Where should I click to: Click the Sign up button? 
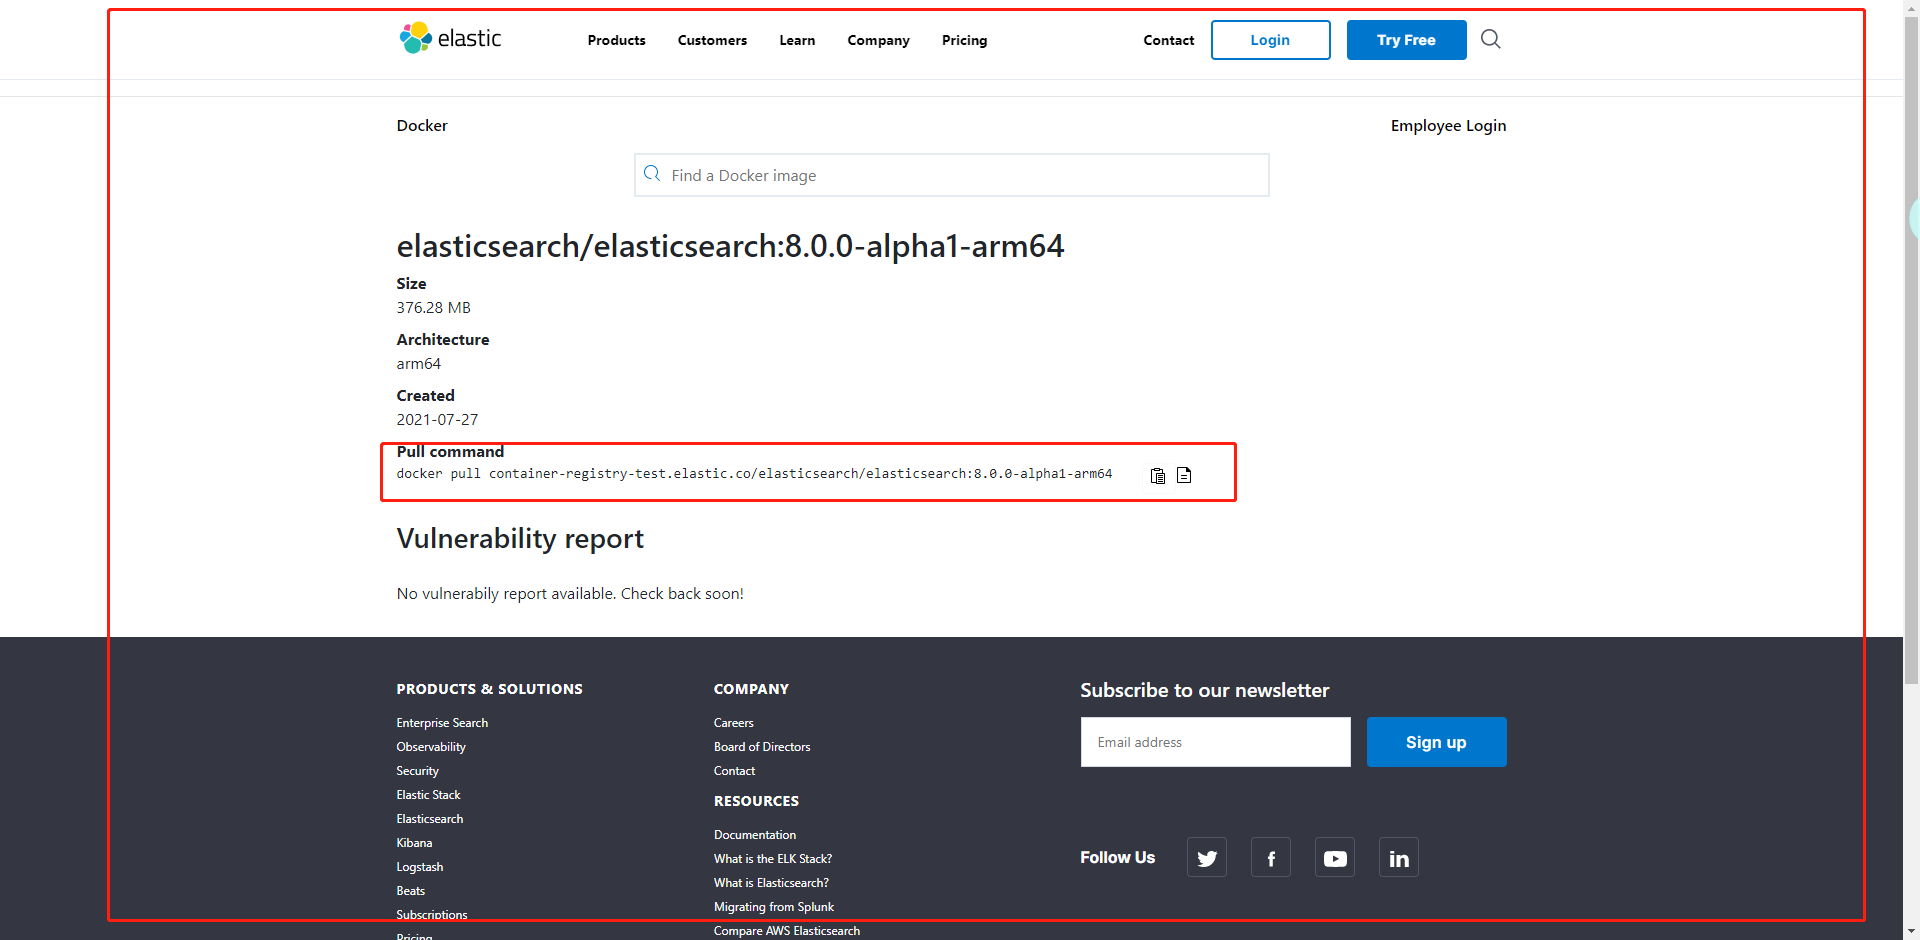(1436, 742)
